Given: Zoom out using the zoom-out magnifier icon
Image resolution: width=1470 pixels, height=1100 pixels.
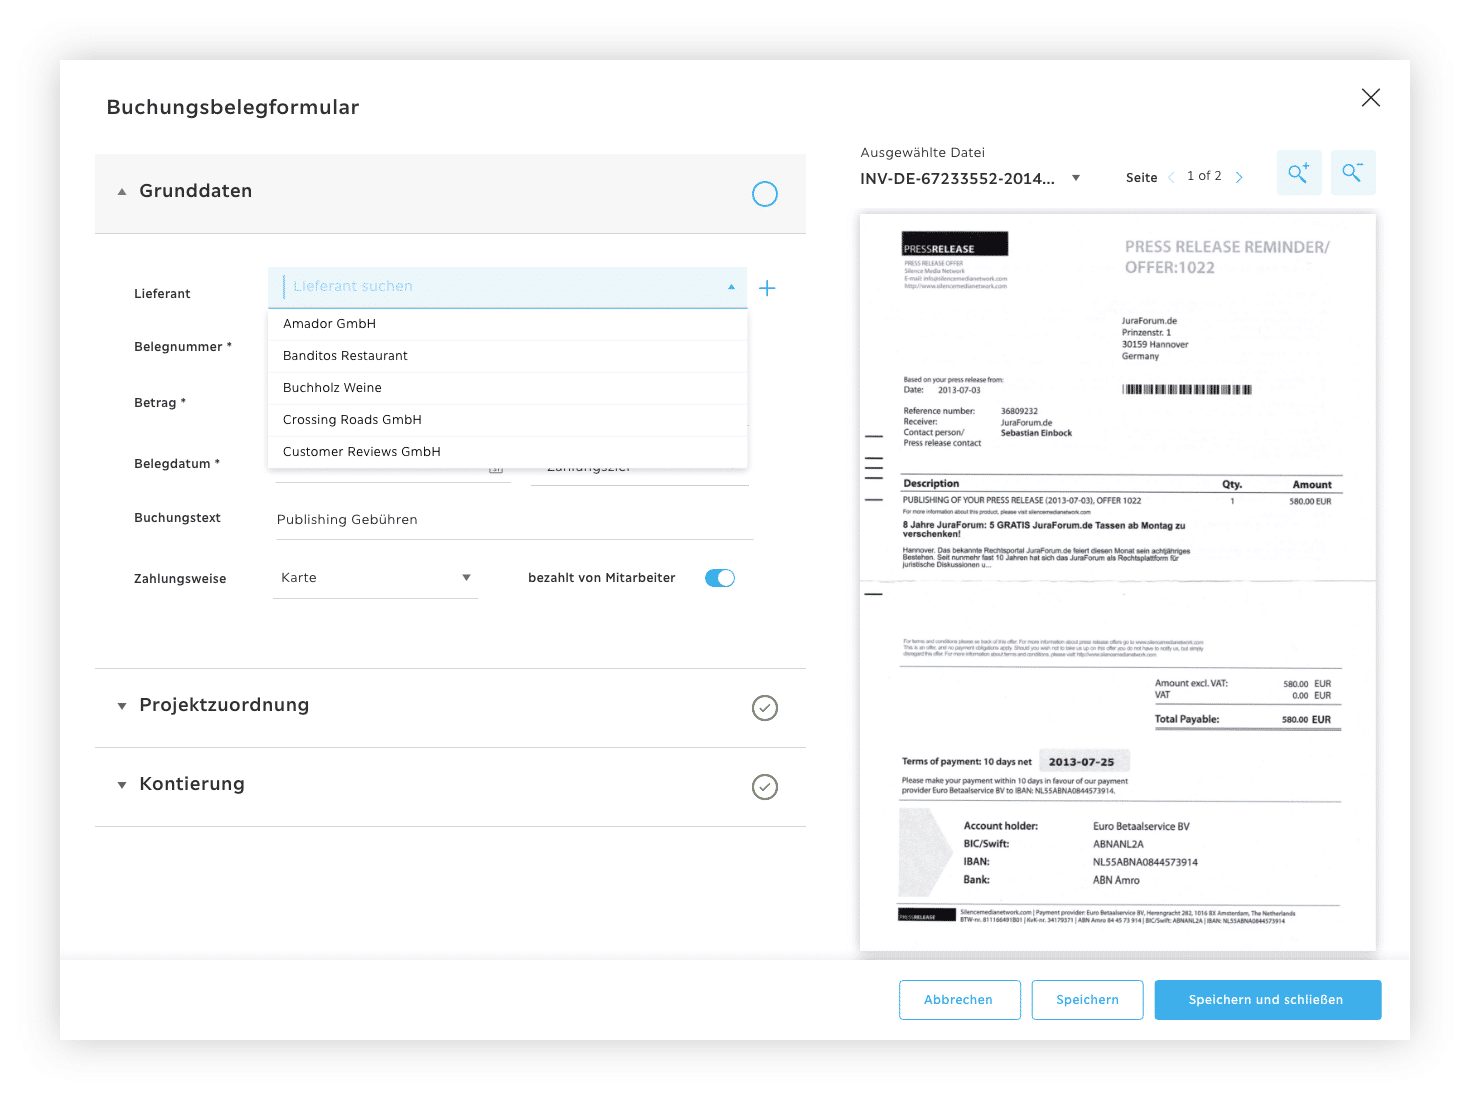Looking at the screenshot, I should point(1352,172).
